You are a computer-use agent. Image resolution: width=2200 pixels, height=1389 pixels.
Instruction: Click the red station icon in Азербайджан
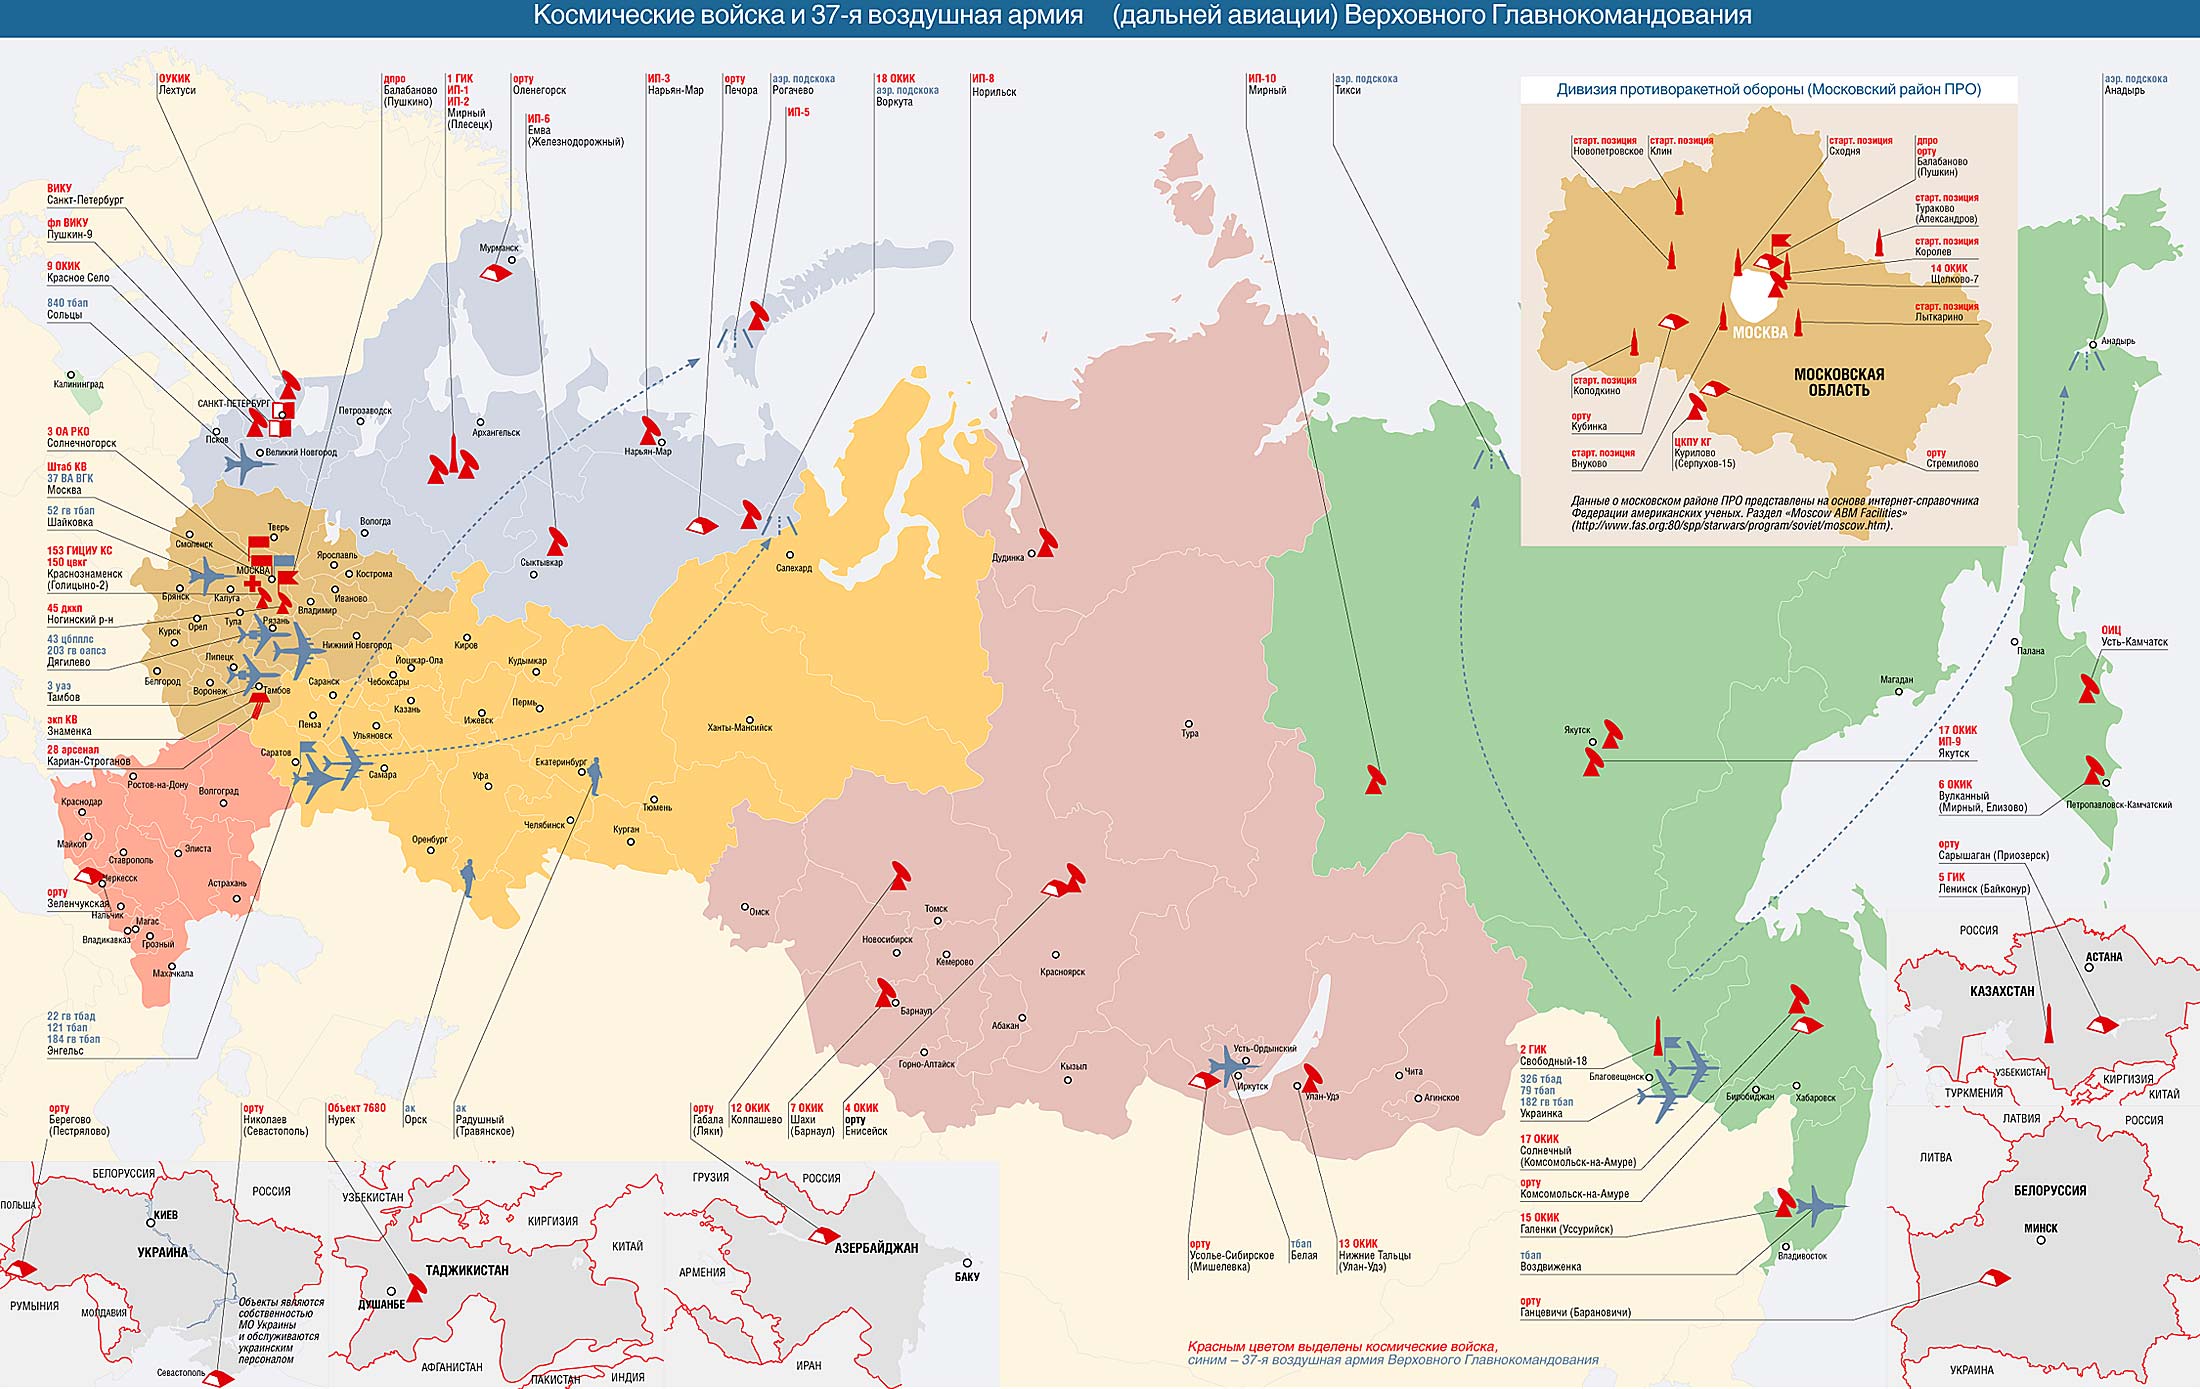point(824,1236)
